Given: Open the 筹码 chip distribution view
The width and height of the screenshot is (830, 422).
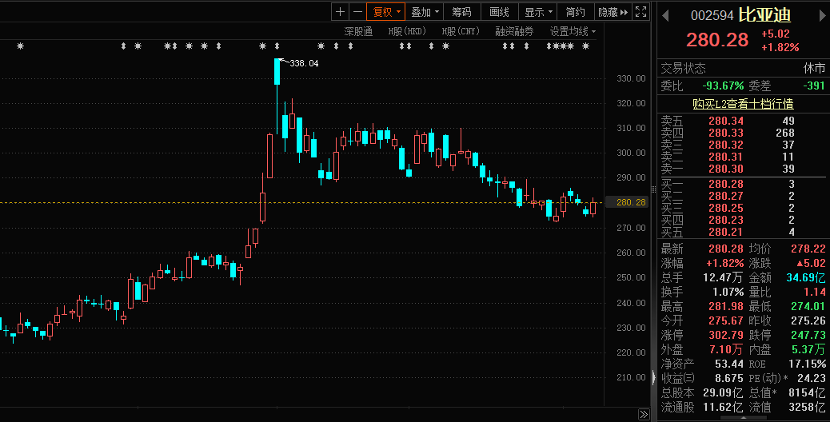Looking at the screenshot, I should pyautogui.click(x=461, y=12).
